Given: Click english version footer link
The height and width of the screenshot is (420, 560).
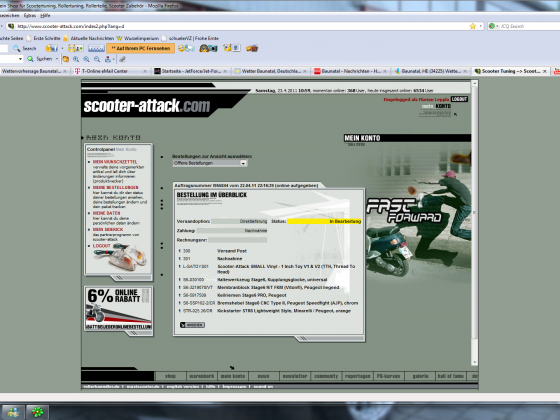Looking at the screenshot, I should [182, 386].
